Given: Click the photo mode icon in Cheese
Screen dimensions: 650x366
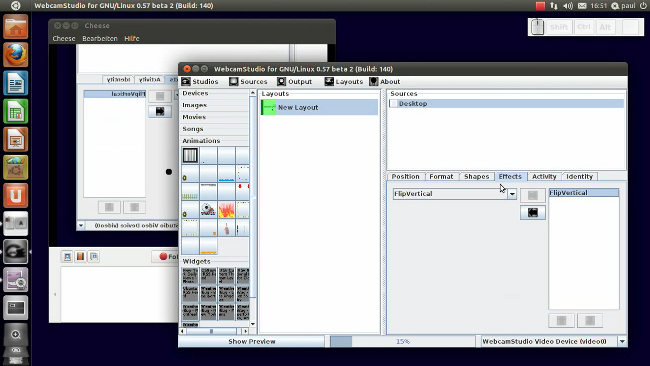Looking at the screenshot, I should coord(67,257).
